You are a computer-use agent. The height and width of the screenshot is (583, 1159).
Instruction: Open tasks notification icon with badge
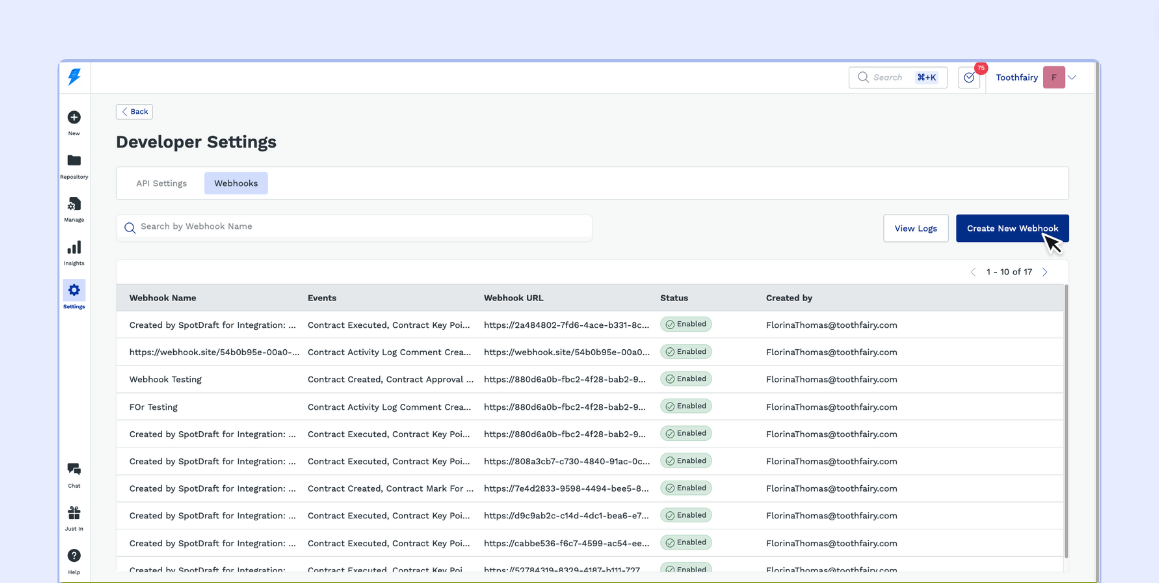pos(968,78)
